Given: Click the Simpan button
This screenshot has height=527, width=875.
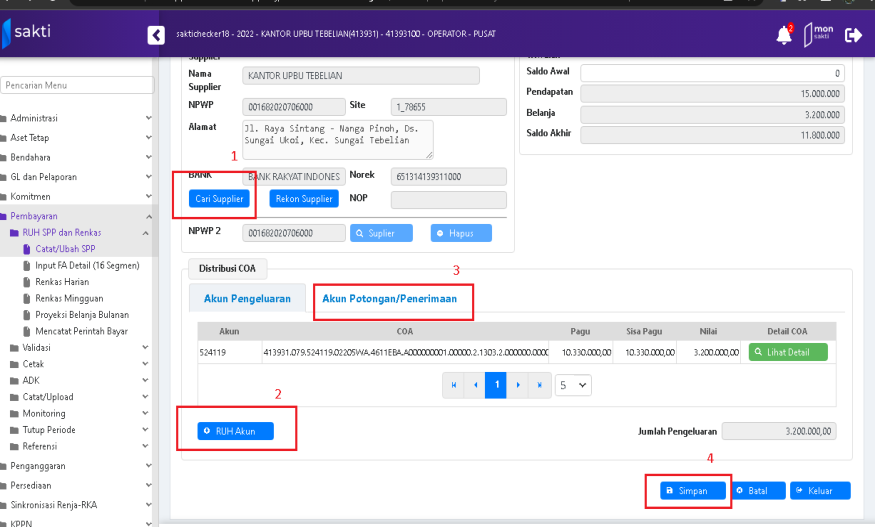Looking at the screenshot, I should [692, 491].
